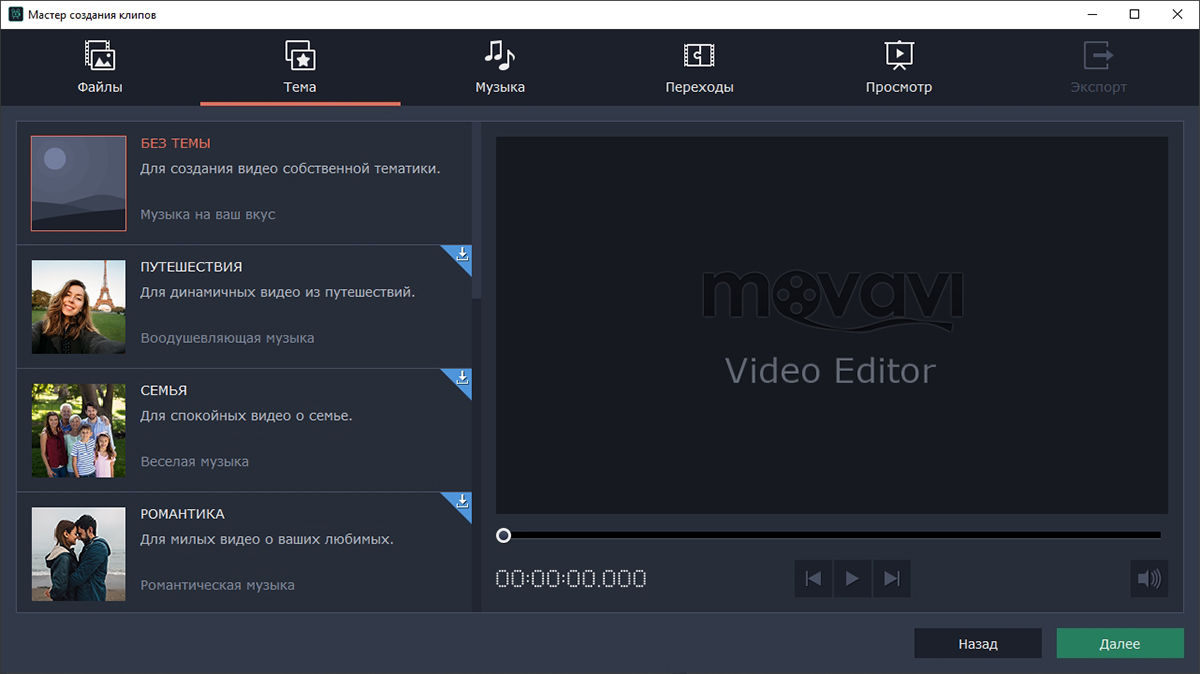
Task: Download the Романтика theme
Action: [462, 502]
